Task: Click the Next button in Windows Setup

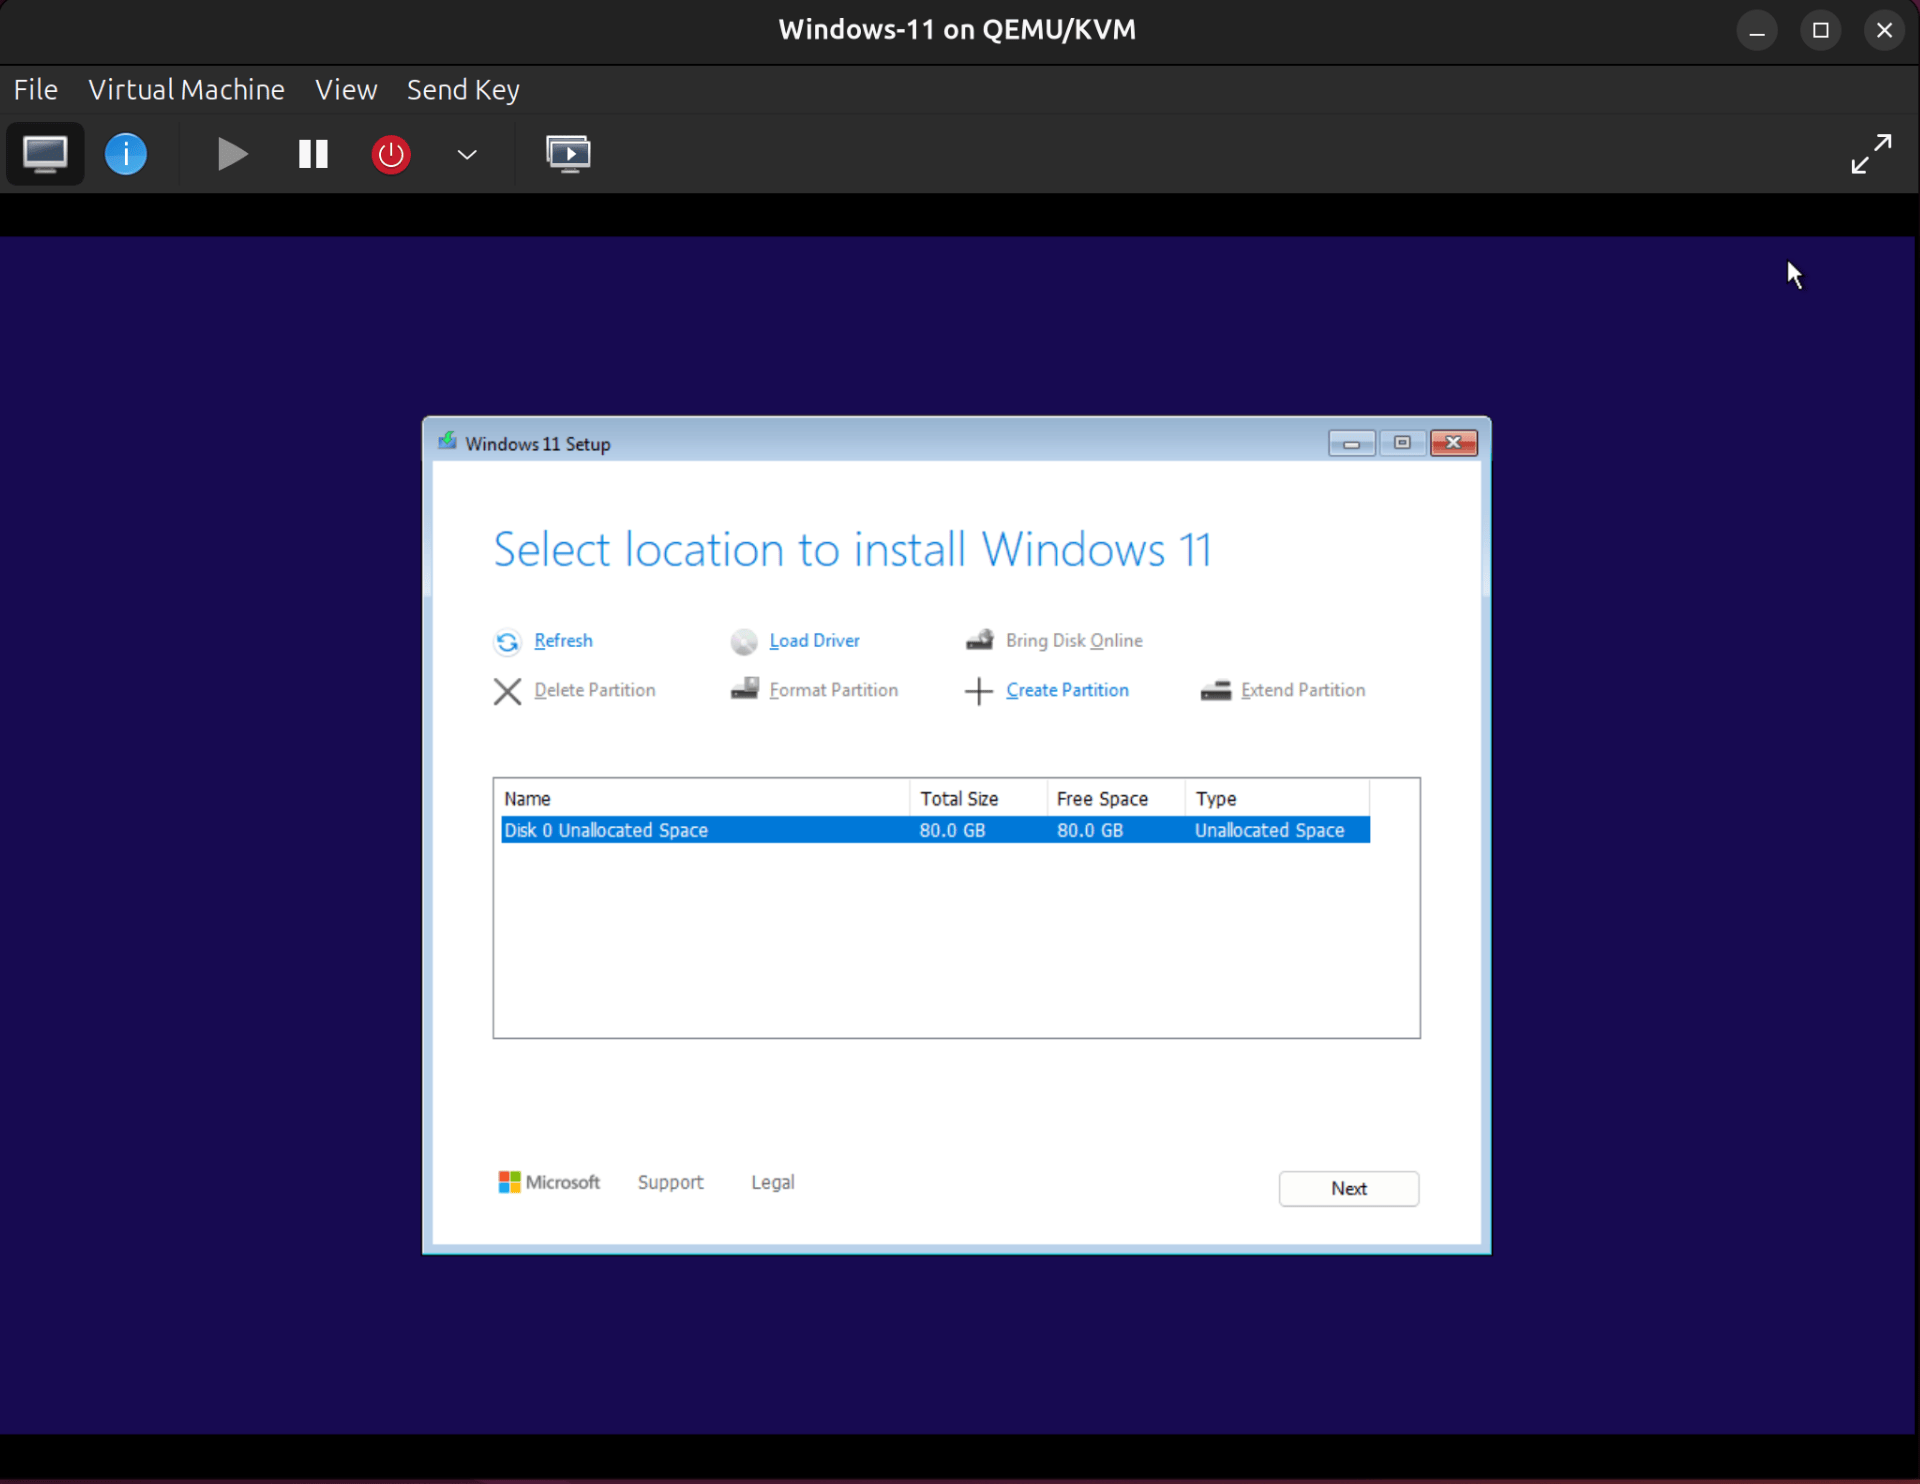Action: 1348,1188
